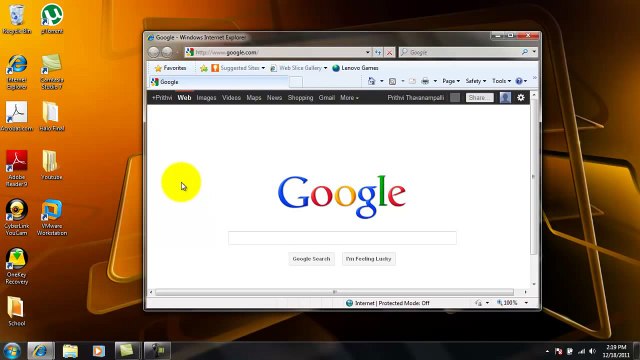
Task: Click the Google Search button
Action: [x=311, y=259]
